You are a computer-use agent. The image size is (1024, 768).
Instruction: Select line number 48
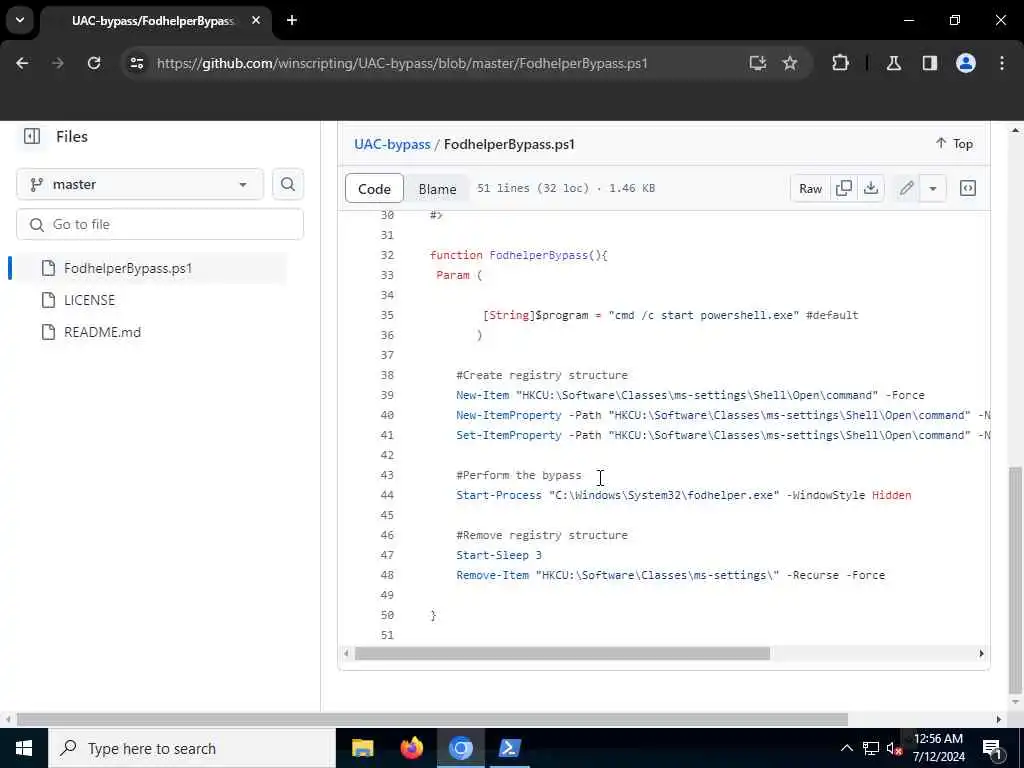(387, 575)
